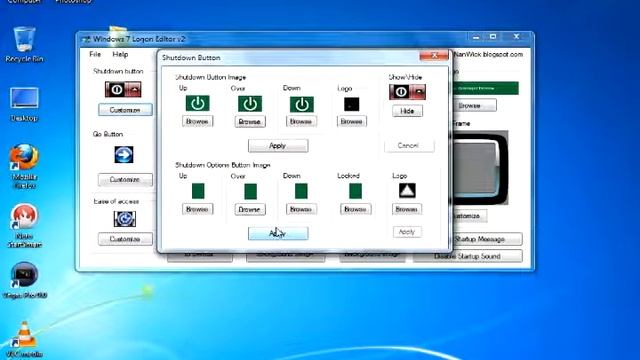Click the Options Button Logo triangle preview
Screen dimensions: 640x360
point(407,190)
